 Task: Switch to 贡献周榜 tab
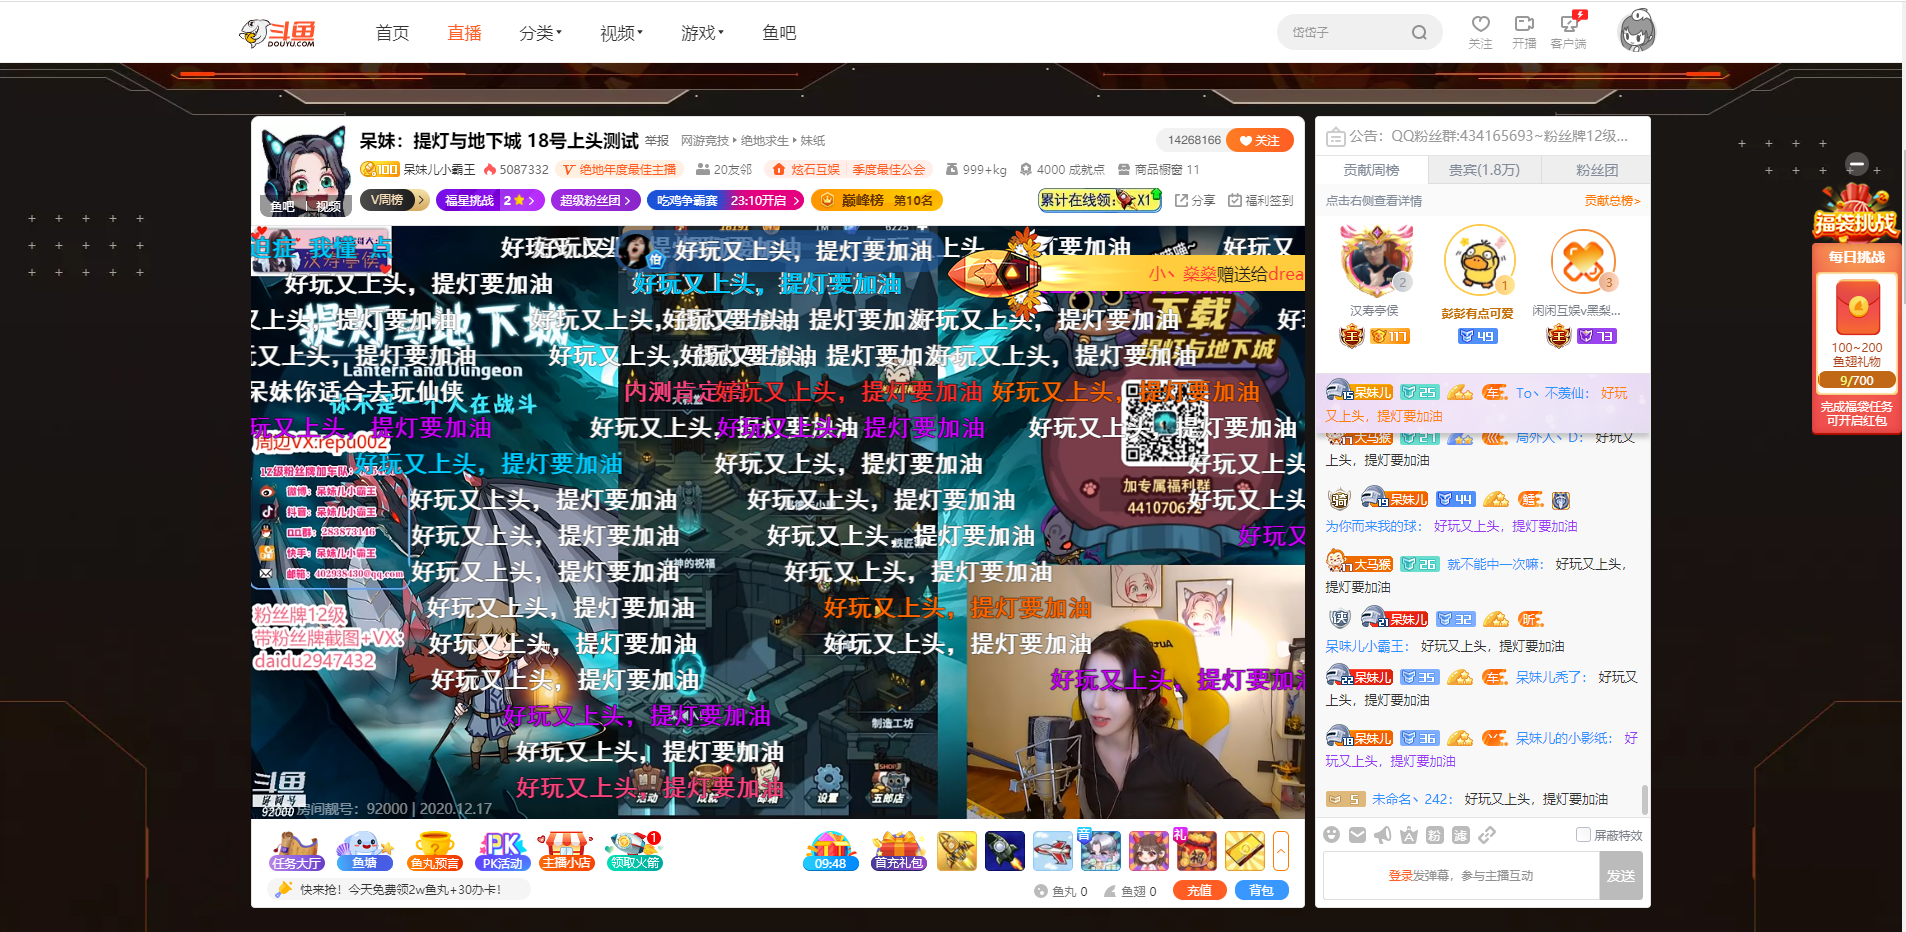(x=1371, y=170)
